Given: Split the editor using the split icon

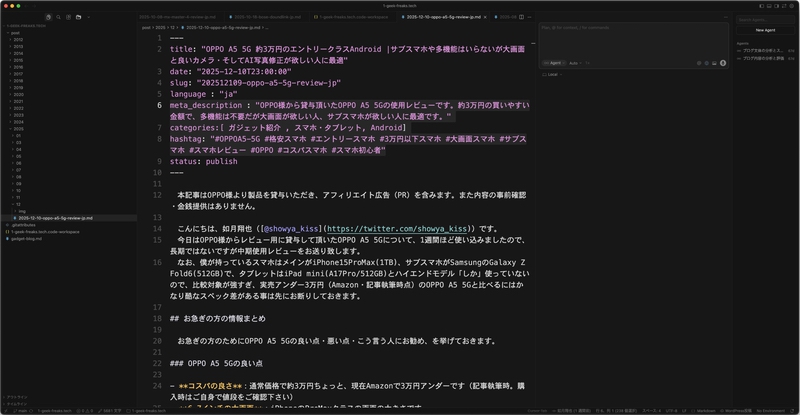Looking at the screenshot, I should (x=521, y=17).
